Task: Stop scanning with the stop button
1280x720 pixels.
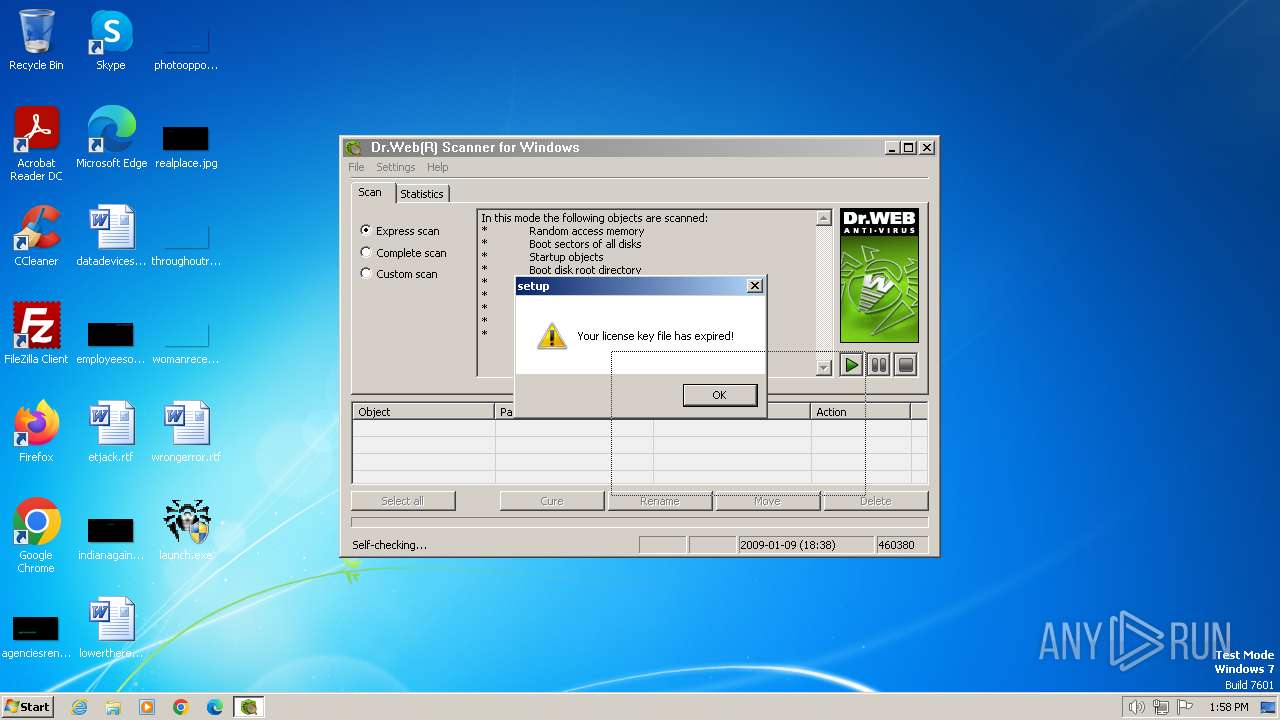Action: (x=906, y=365)
